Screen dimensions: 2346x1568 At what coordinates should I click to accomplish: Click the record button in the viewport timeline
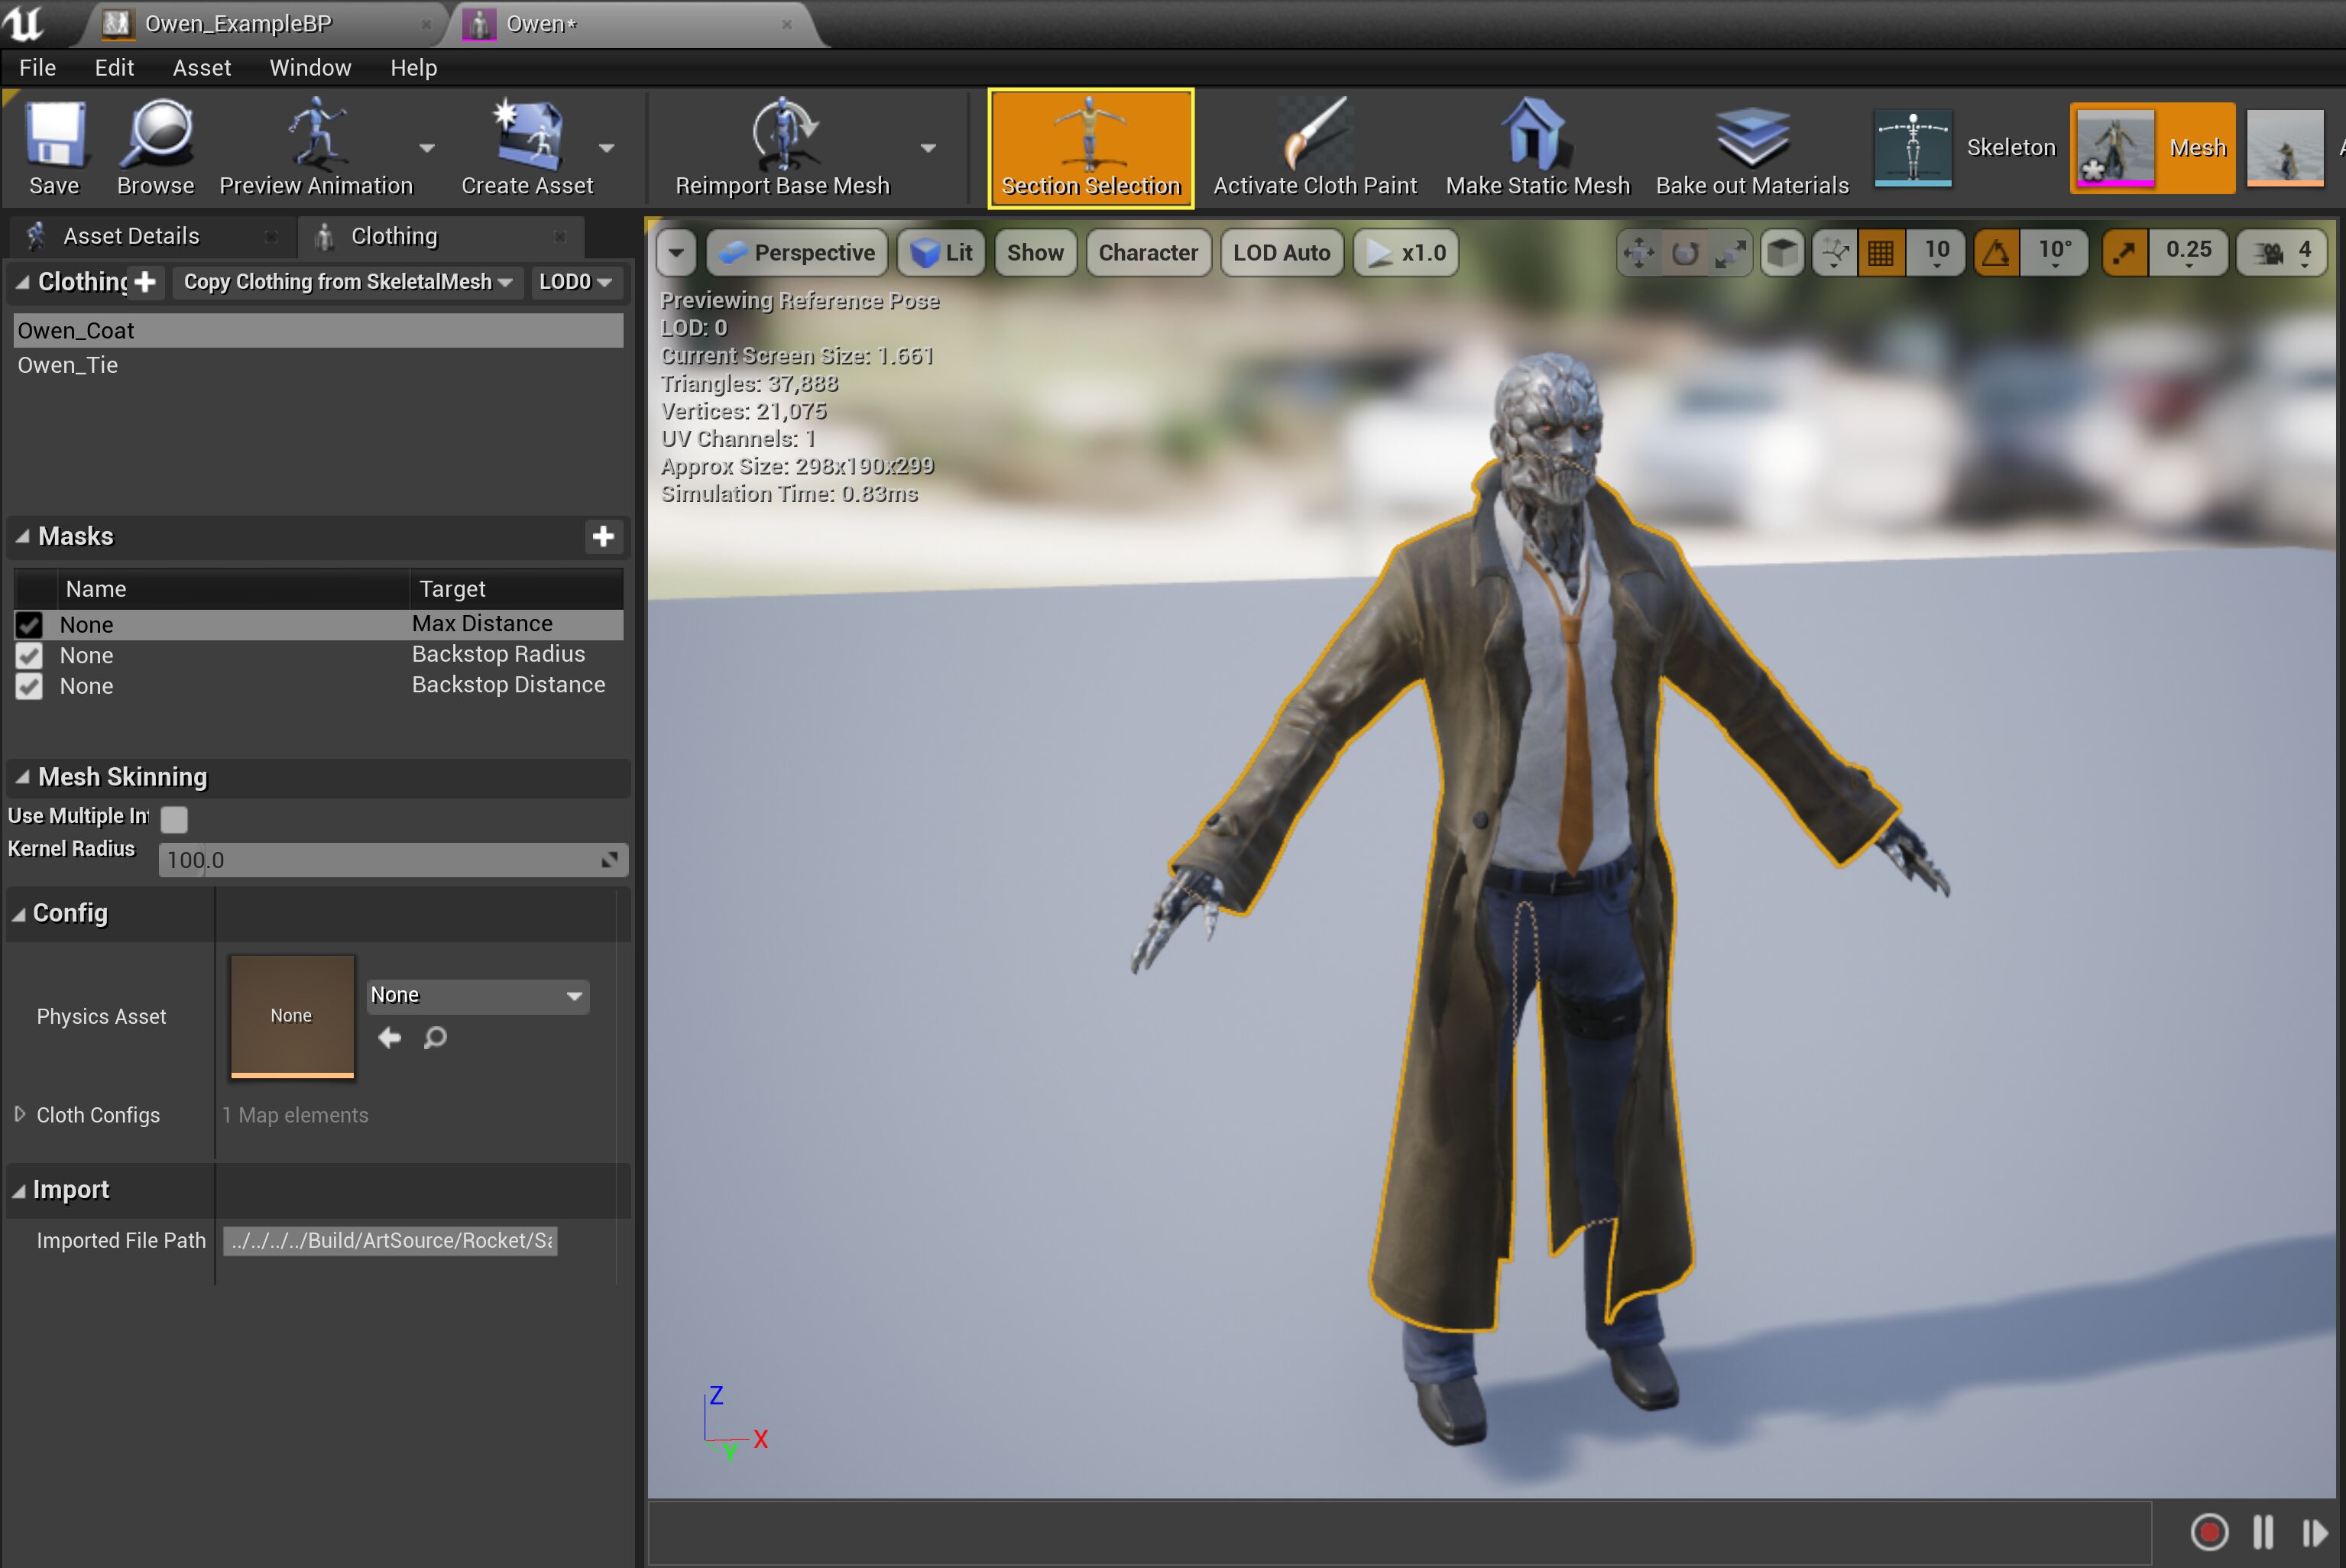pos(2208,1531)
